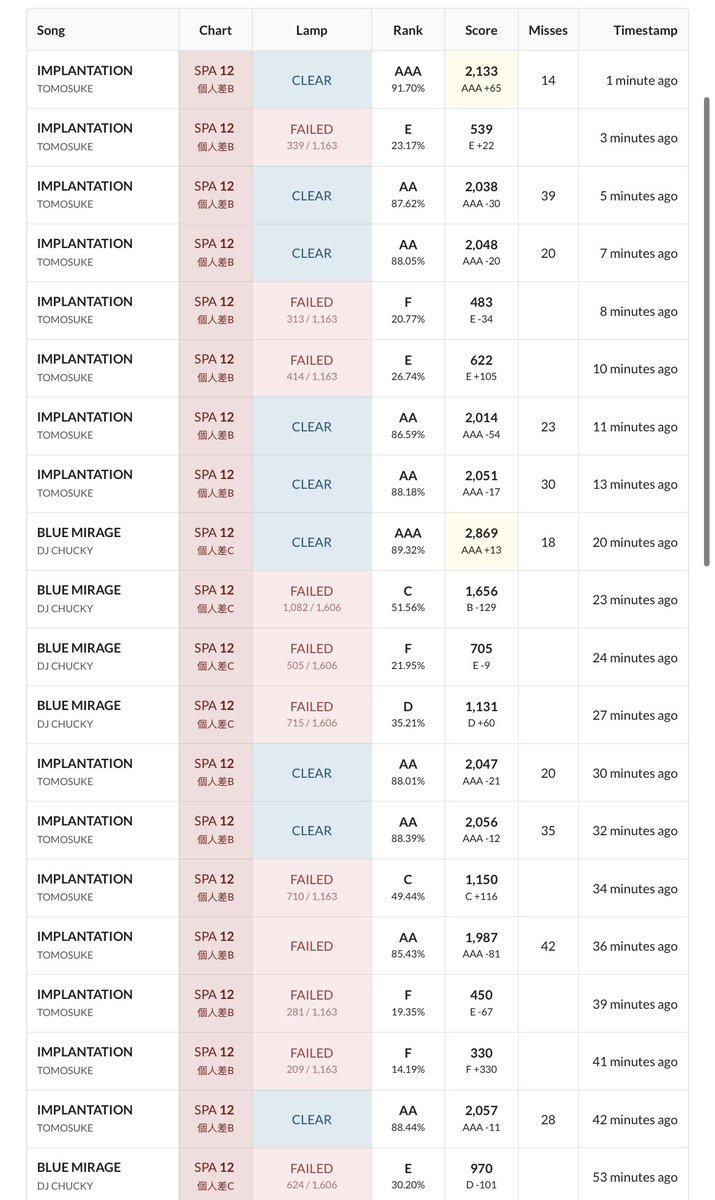Sort scores by the Lamp column
Image resolution: width=715 pixels, height=1200 pixels.
pos(311,30)
